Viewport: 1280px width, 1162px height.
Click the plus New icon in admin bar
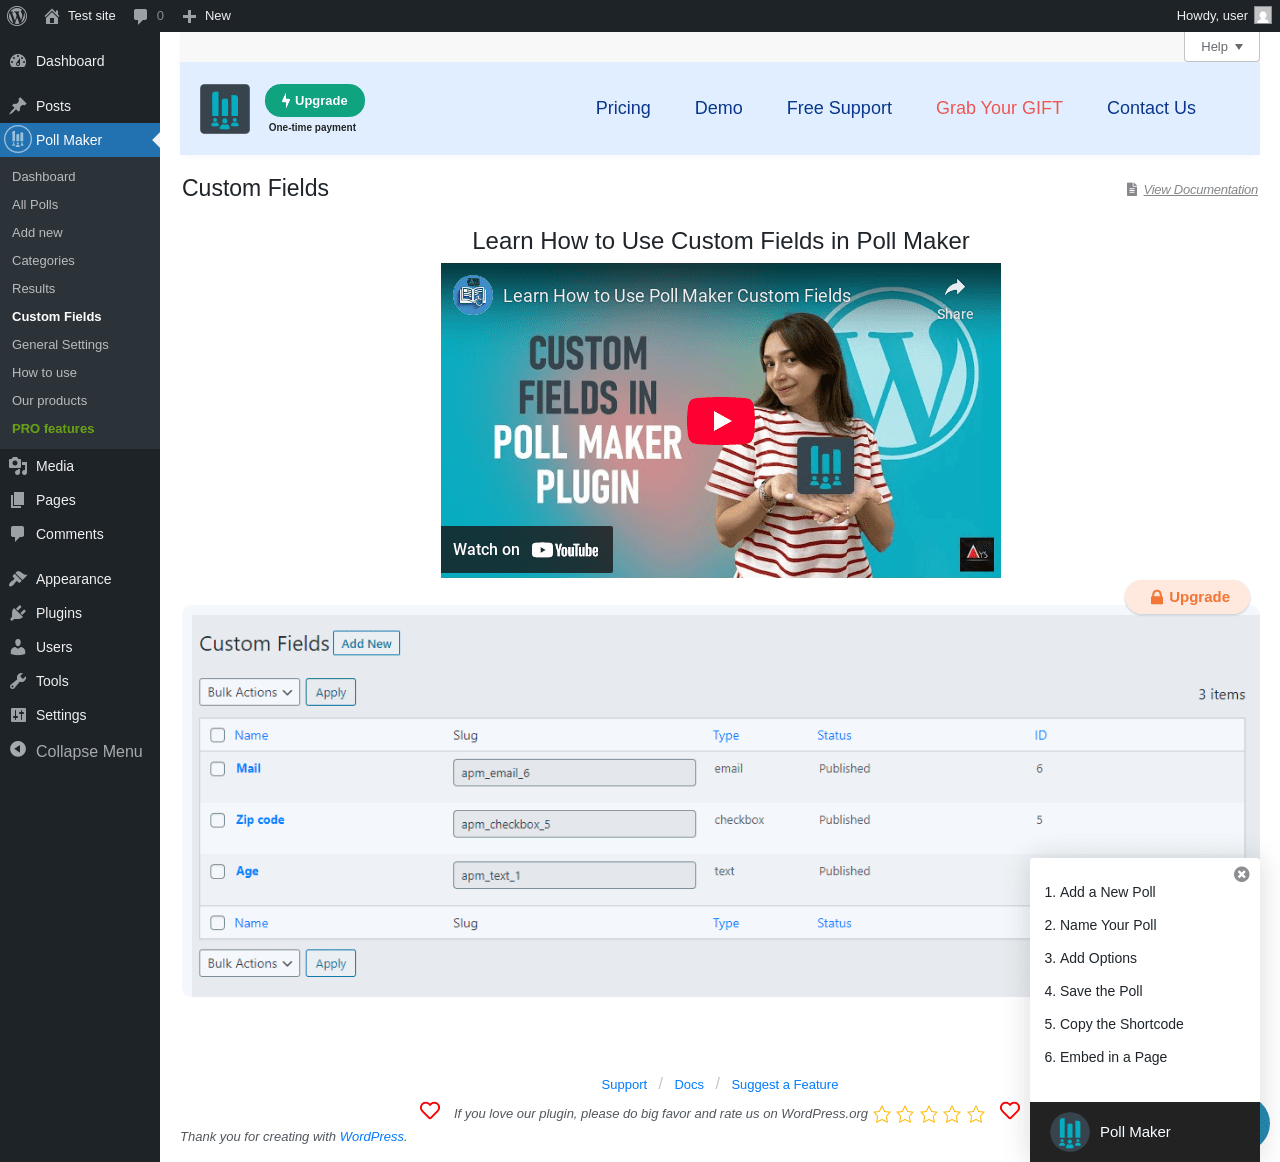point(189,16)
